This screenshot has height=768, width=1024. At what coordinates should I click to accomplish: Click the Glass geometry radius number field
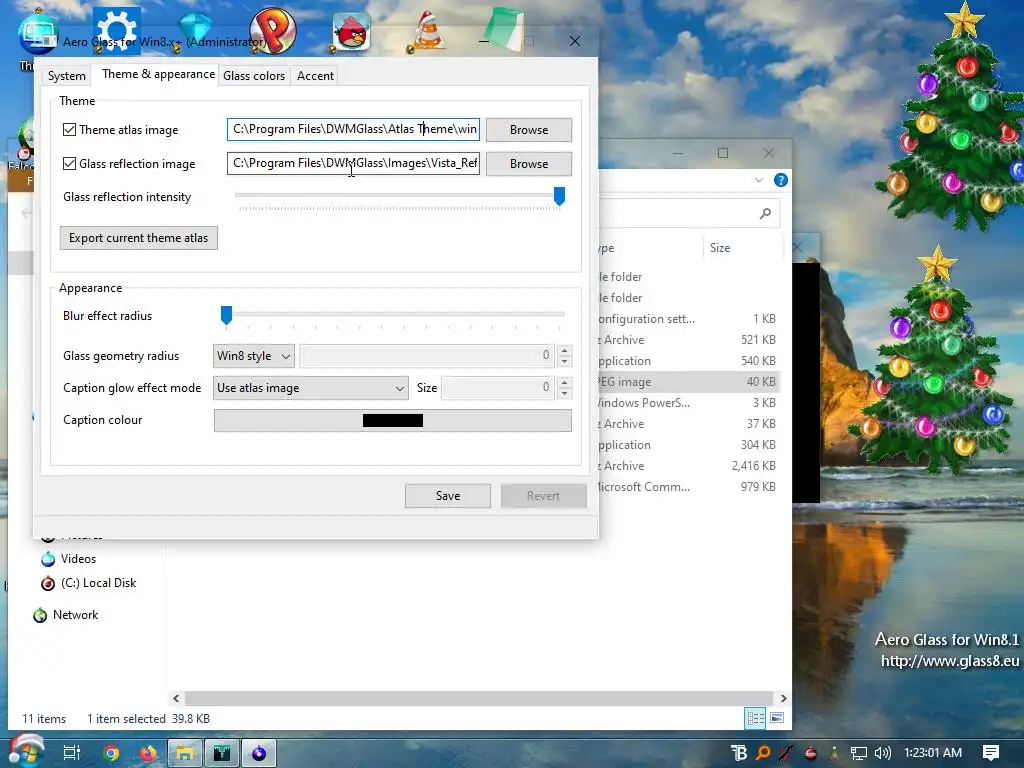click(x=426, y=356)
